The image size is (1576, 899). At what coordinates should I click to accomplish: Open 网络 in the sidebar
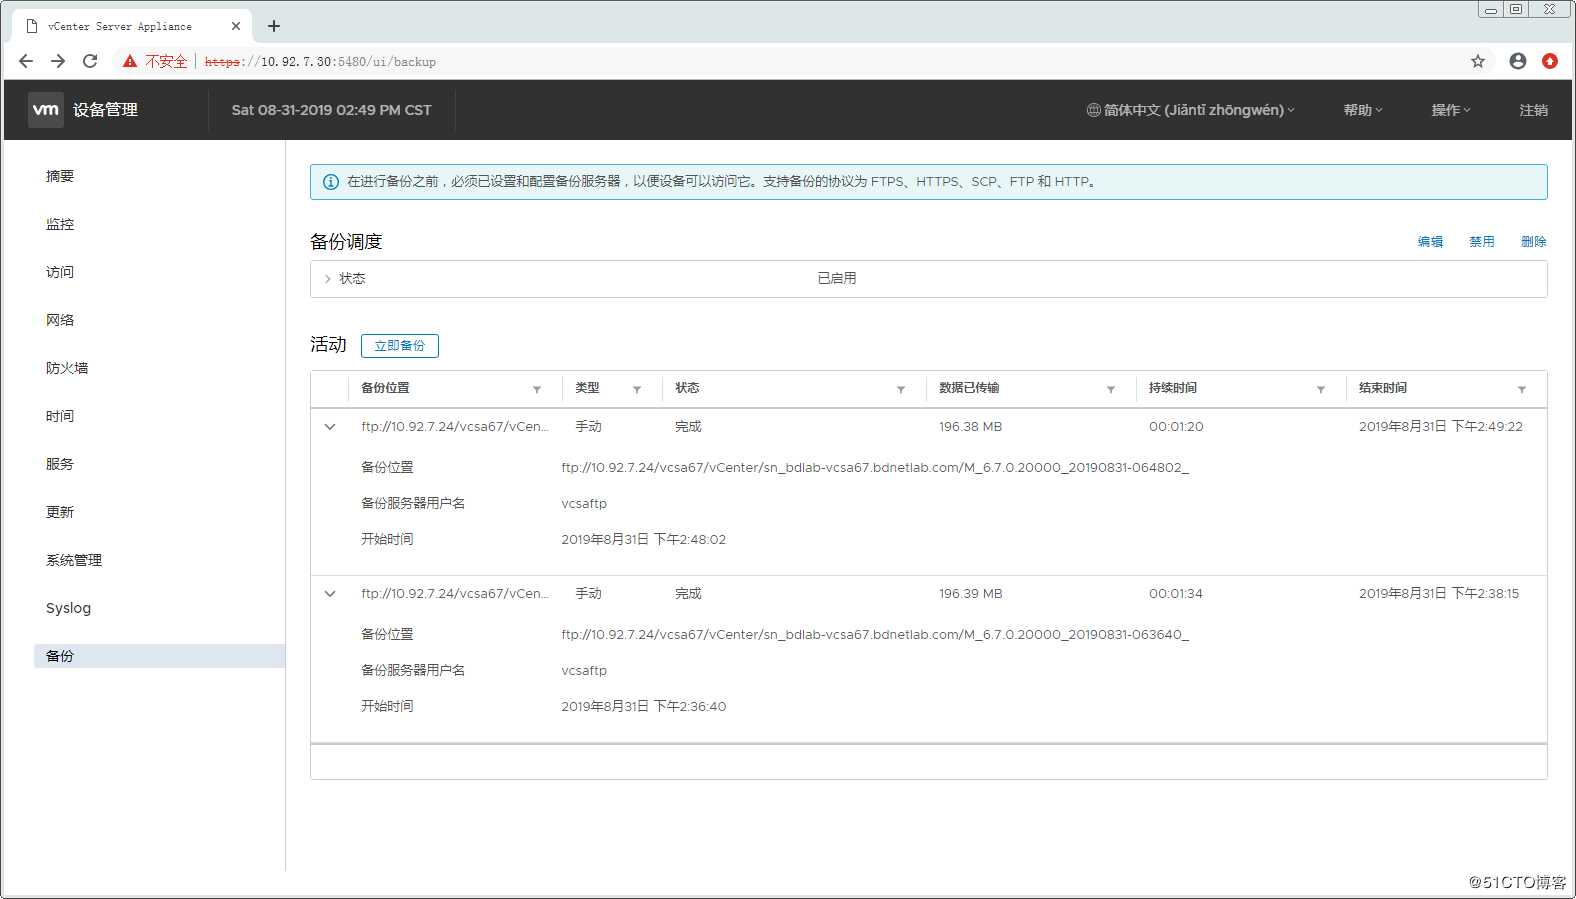[x=60, y=320]
